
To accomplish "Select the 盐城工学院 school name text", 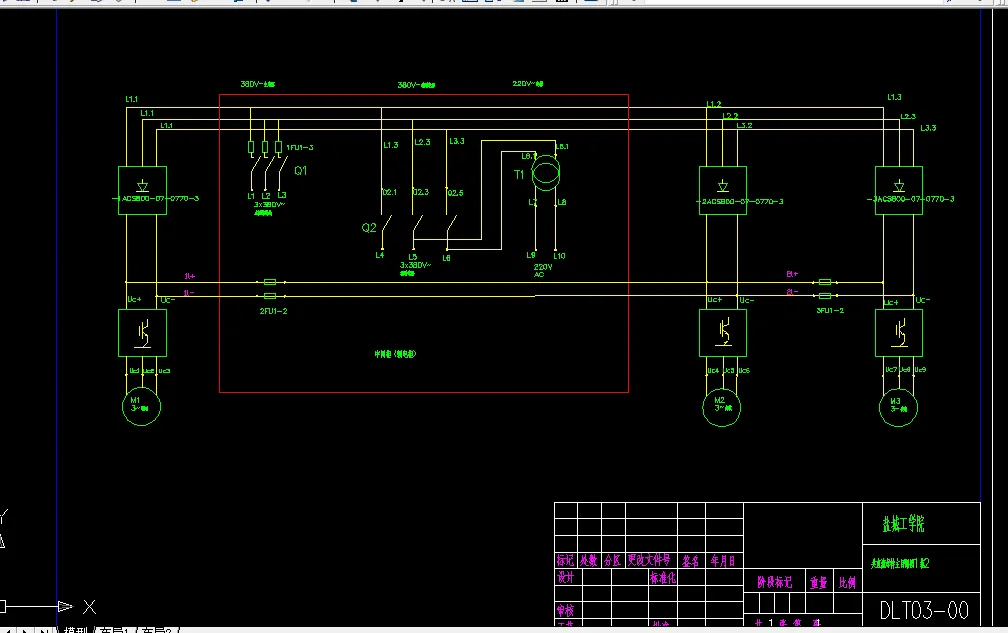I will click(x=903, y=524).
